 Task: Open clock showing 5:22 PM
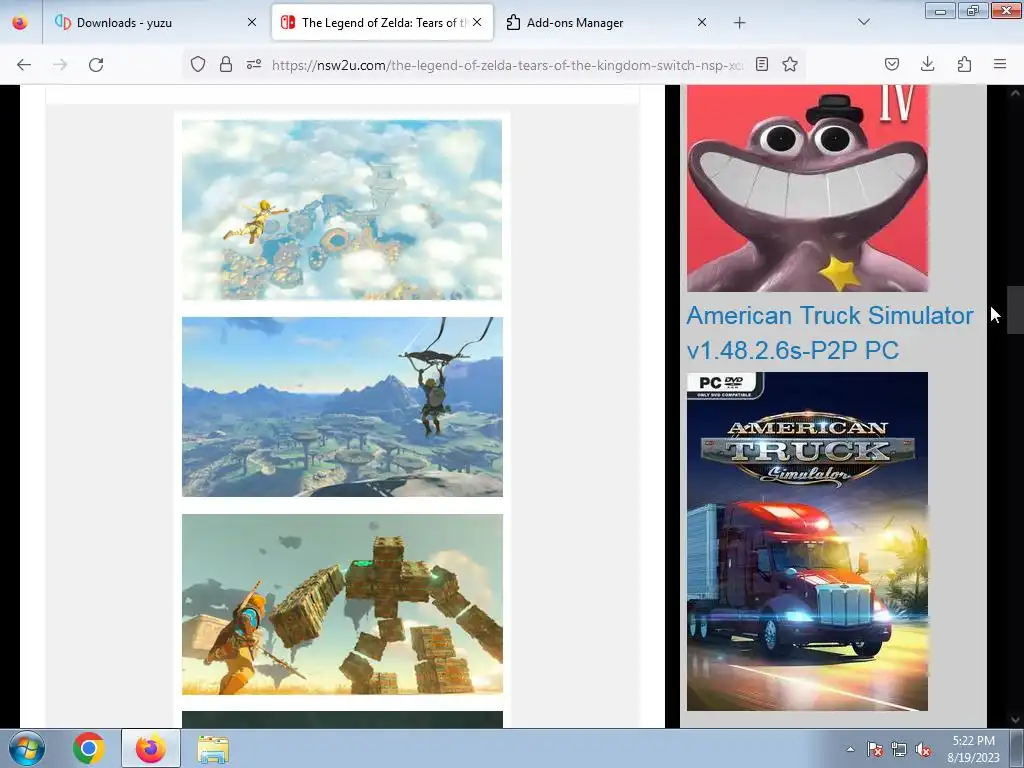[973, 749]
